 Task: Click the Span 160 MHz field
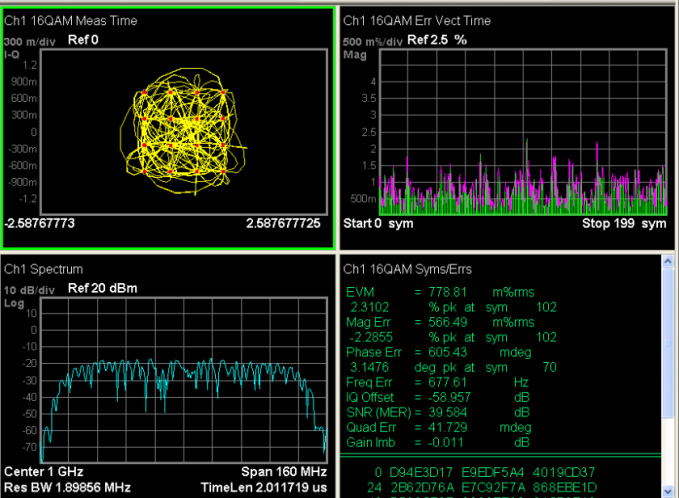[x=285, y=470]
